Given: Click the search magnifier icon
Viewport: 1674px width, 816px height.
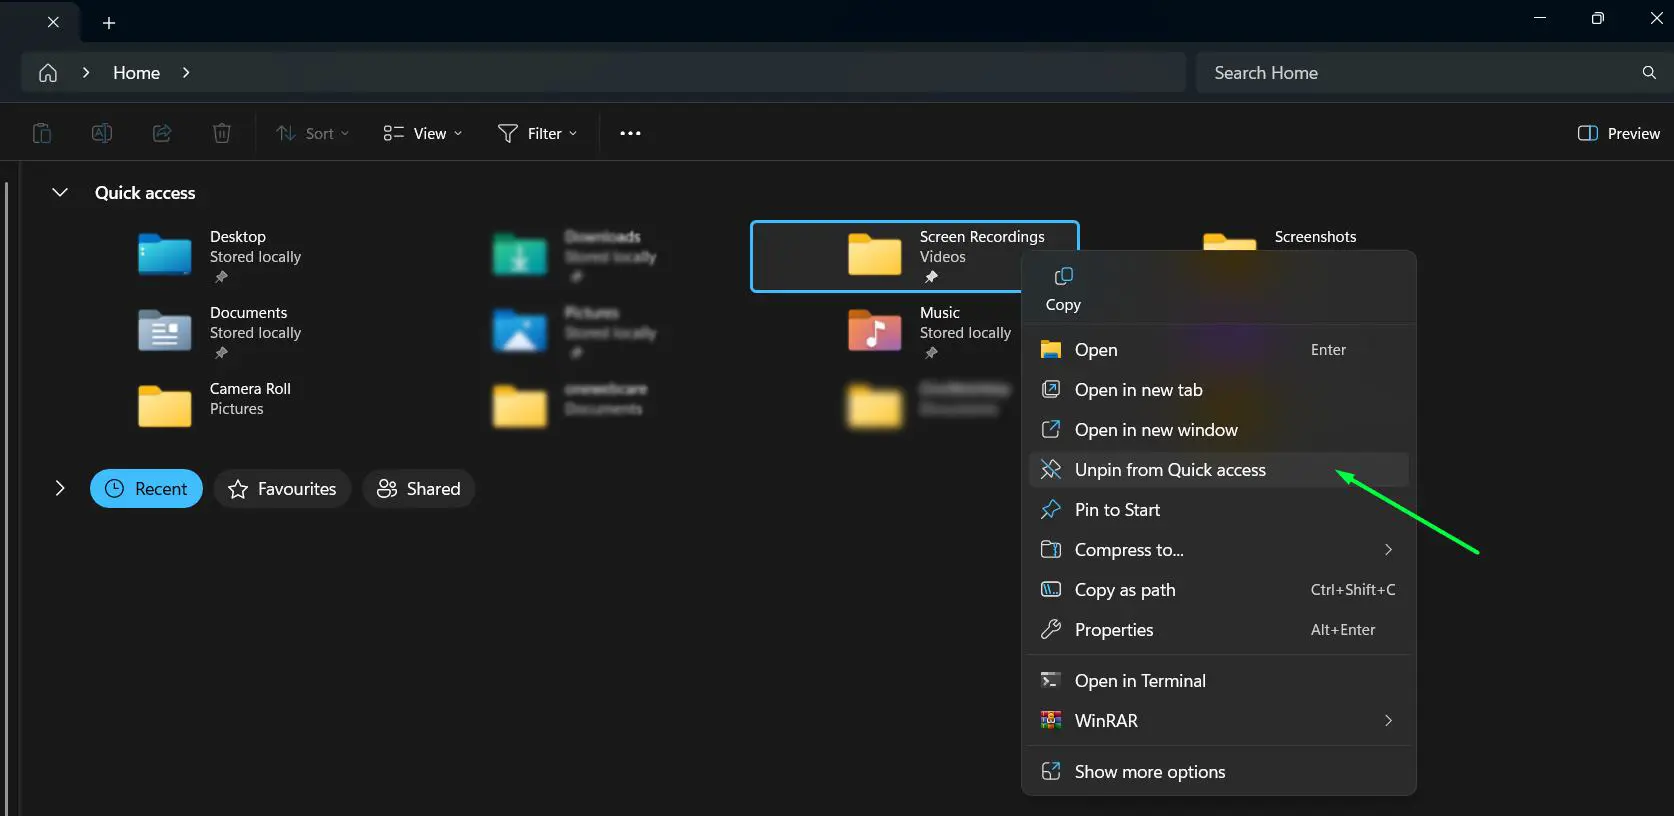Looking at the screenshot, I should (x=1649, y=73).
